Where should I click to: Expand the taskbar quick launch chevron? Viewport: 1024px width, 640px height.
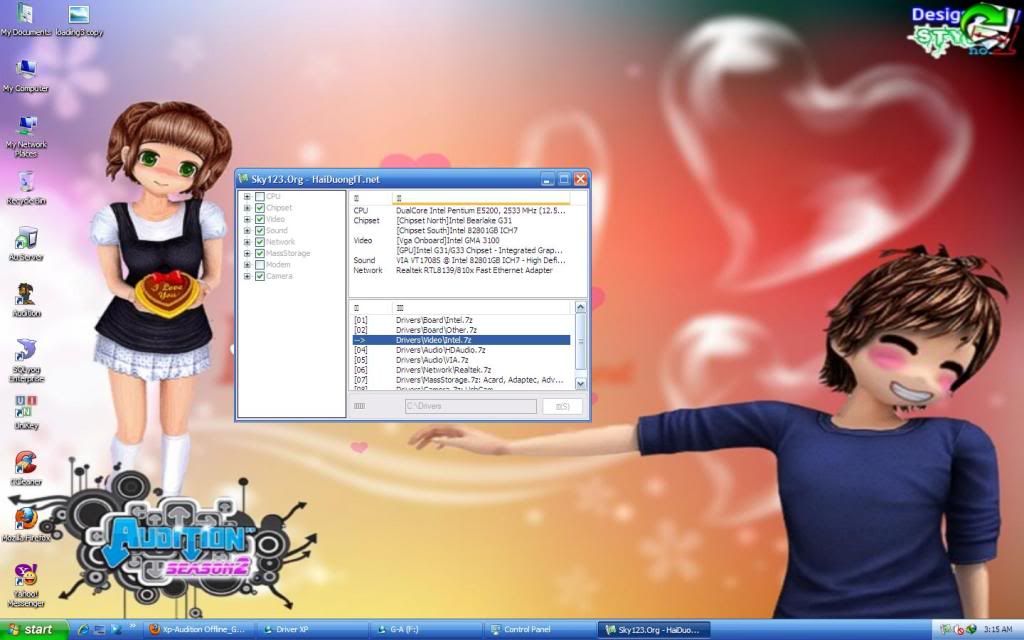point(133,627)
